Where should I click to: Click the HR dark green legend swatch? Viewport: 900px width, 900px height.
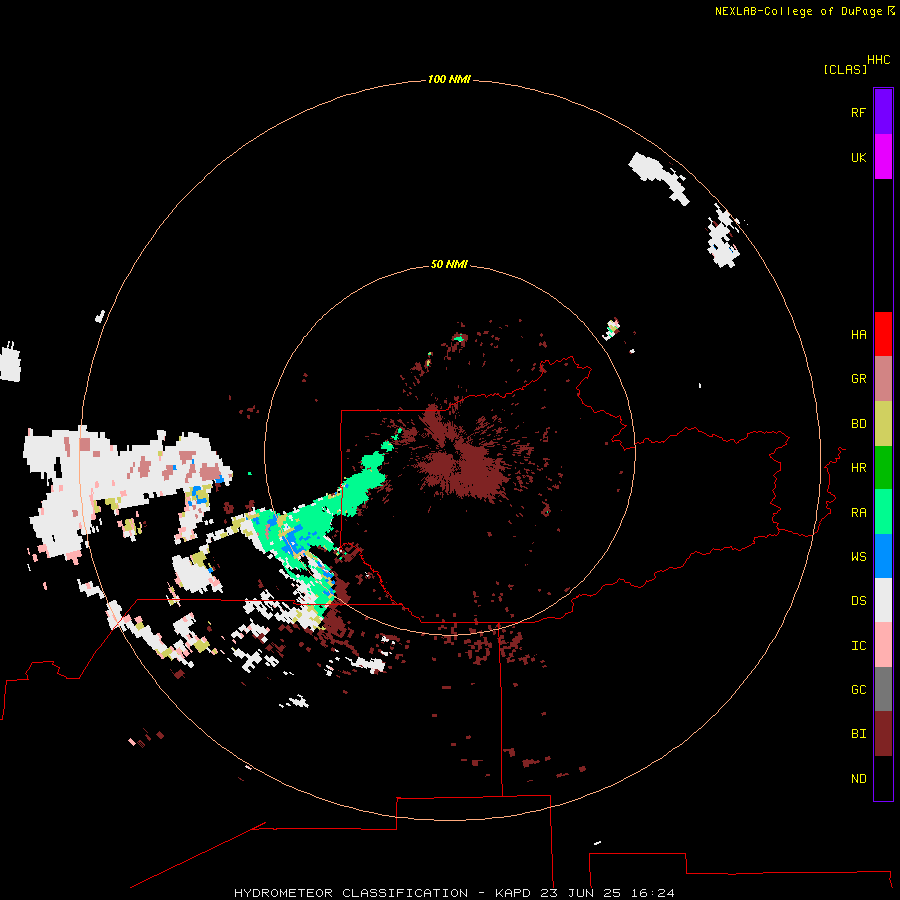tap(883, 468)
